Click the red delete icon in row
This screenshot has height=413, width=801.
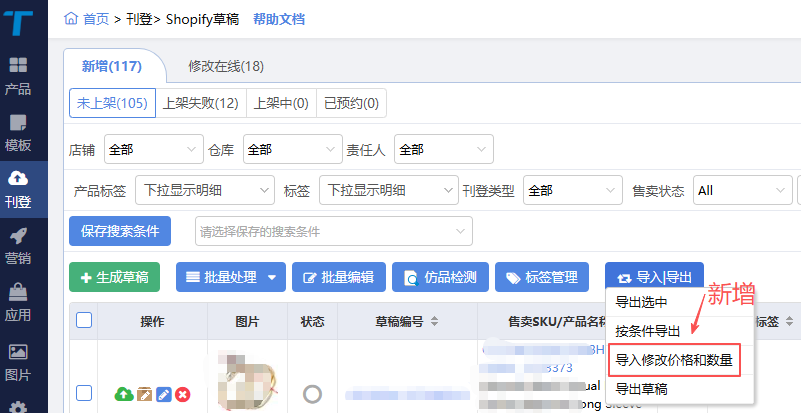coord(183,395)
